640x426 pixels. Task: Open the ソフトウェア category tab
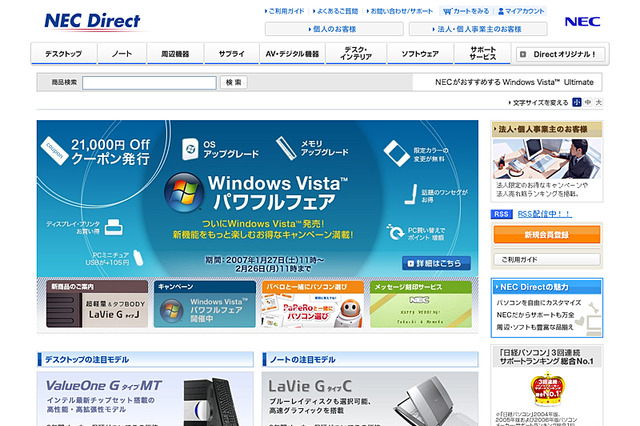pyautogui.click(x=420, y=53)
